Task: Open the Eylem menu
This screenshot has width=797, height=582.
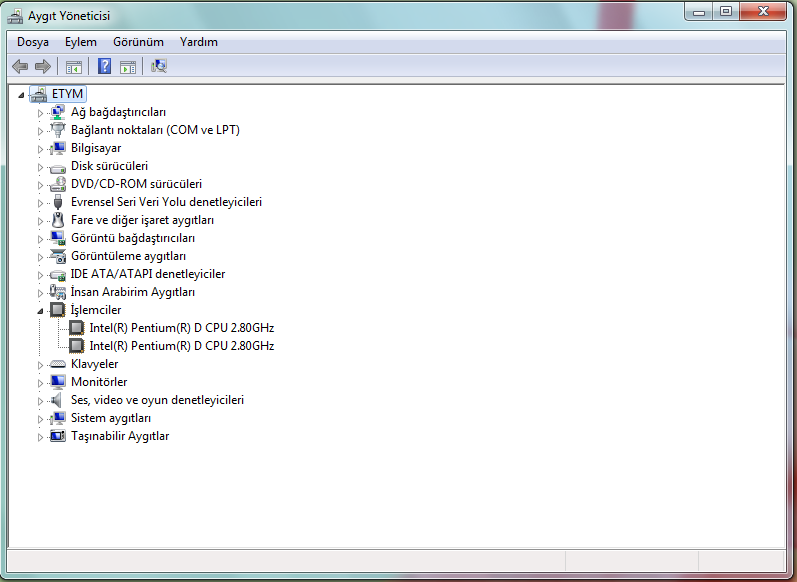Action: tap(81, 42)
